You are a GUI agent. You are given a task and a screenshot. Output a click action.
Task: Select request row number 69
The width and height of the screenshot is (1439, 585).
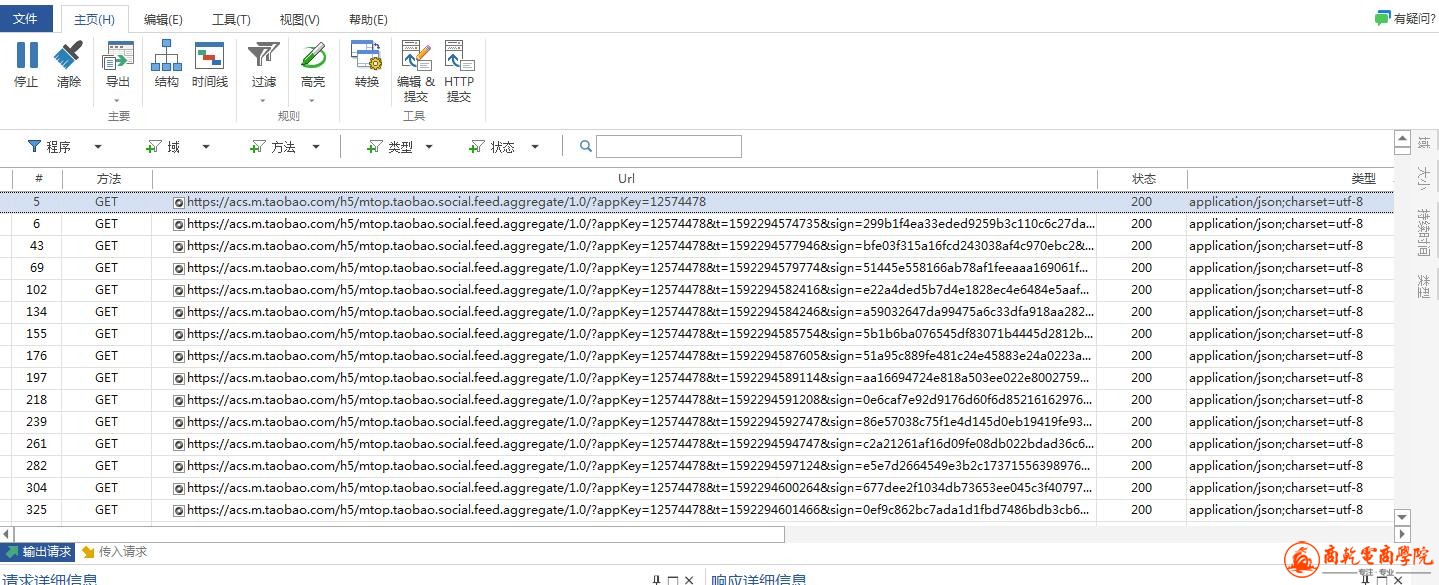click(696, 268)
